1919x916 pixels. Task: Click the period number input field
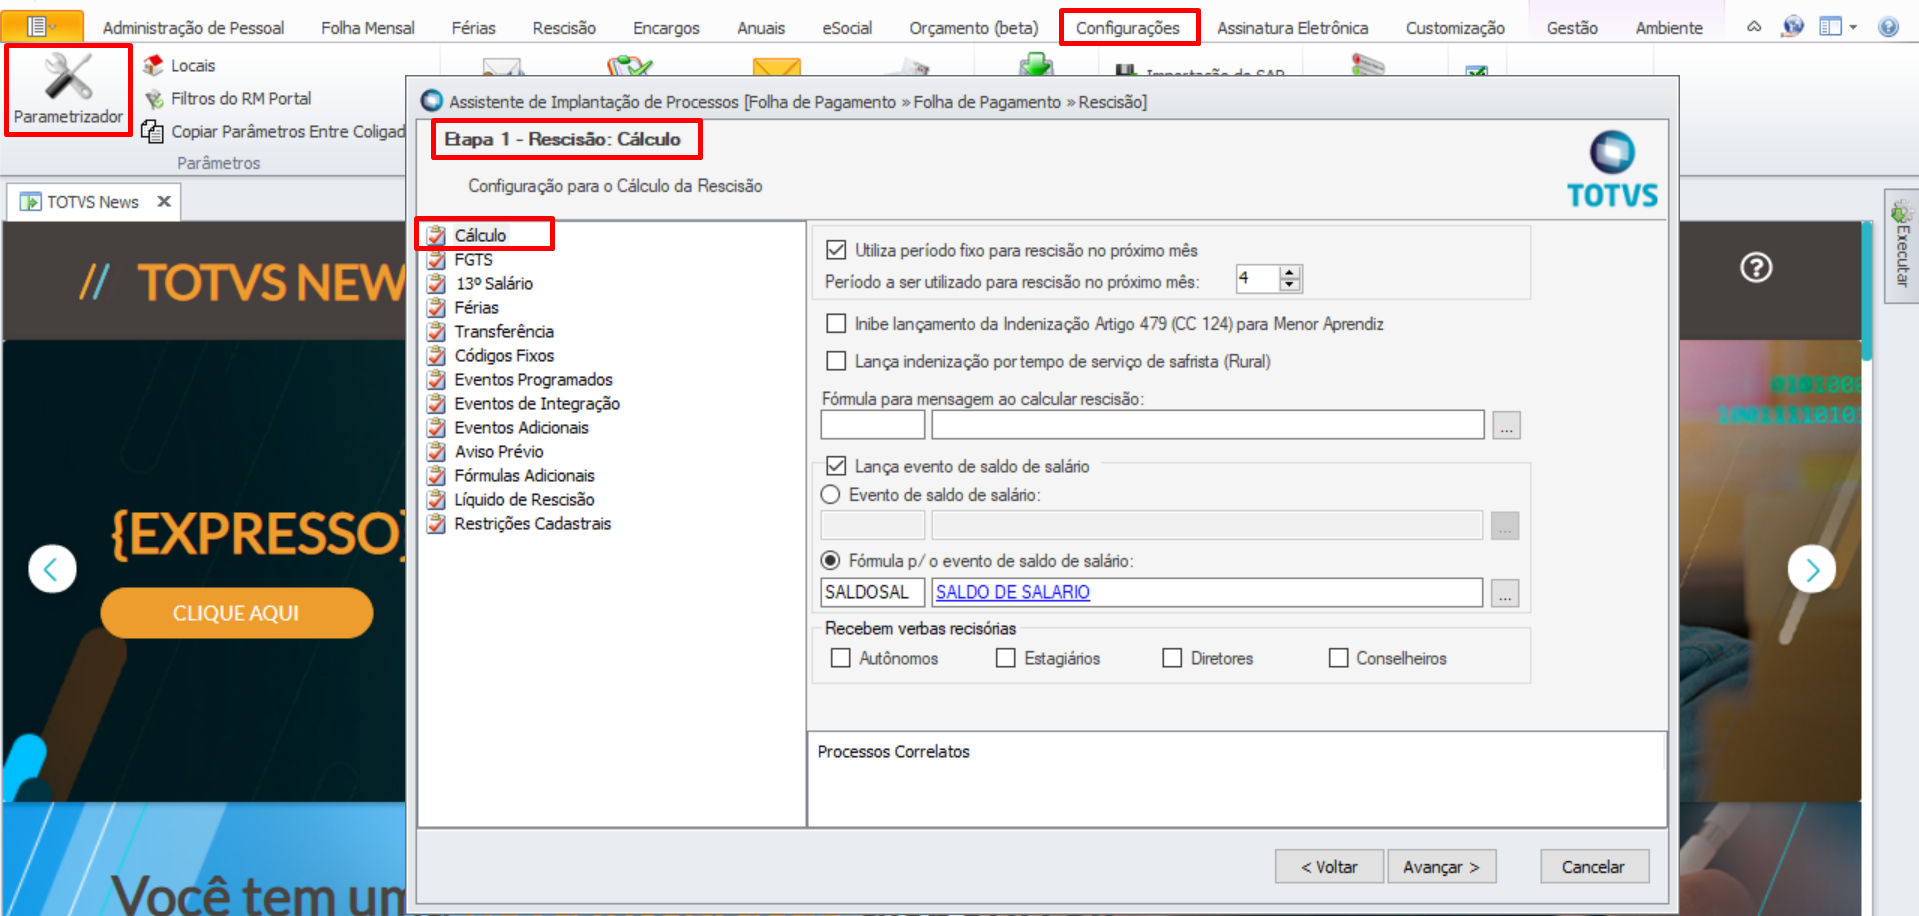coord(1258,278)
